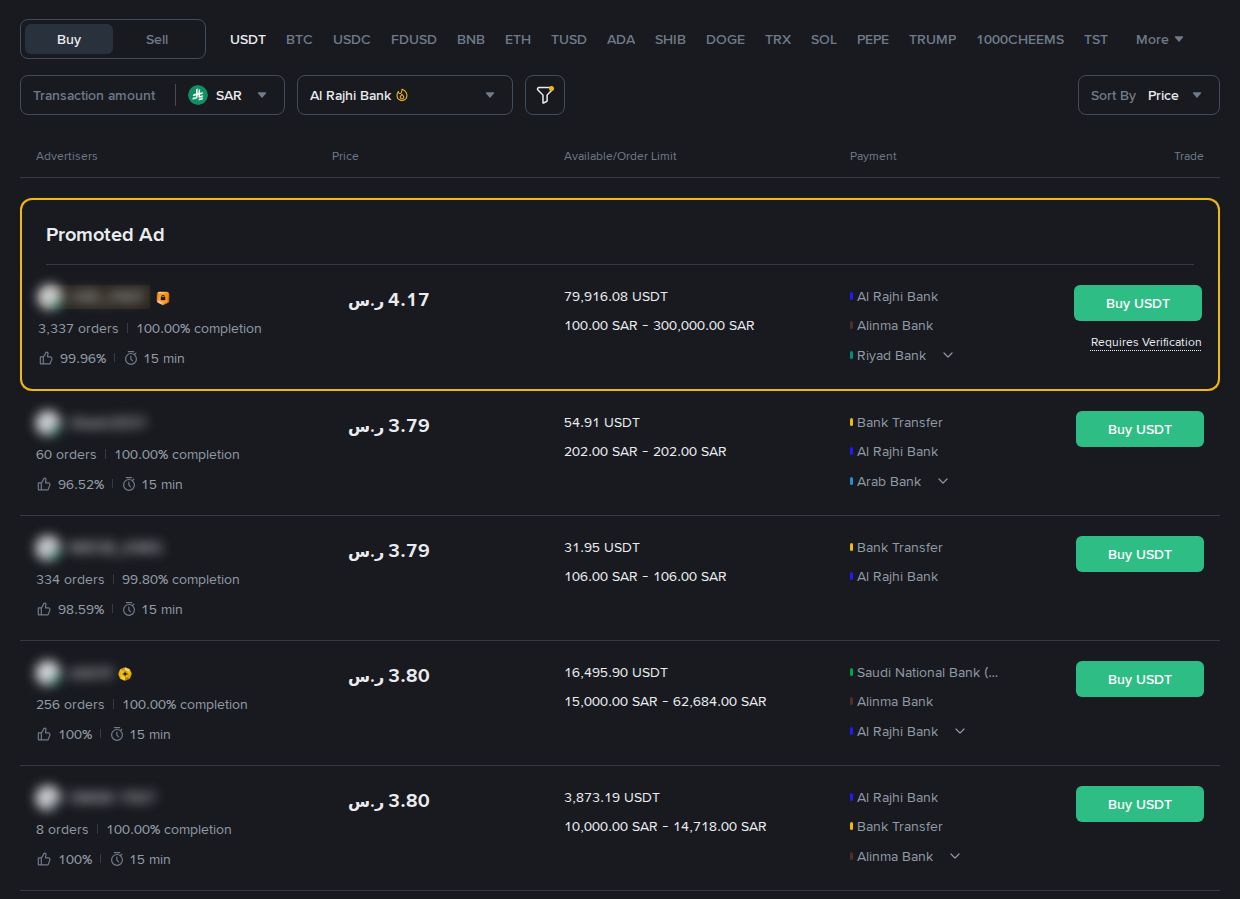Click avatar of the 256 orders advertiser
Image resolution: width=1240 pixels, height=899 pixels.
click(47, 673)
